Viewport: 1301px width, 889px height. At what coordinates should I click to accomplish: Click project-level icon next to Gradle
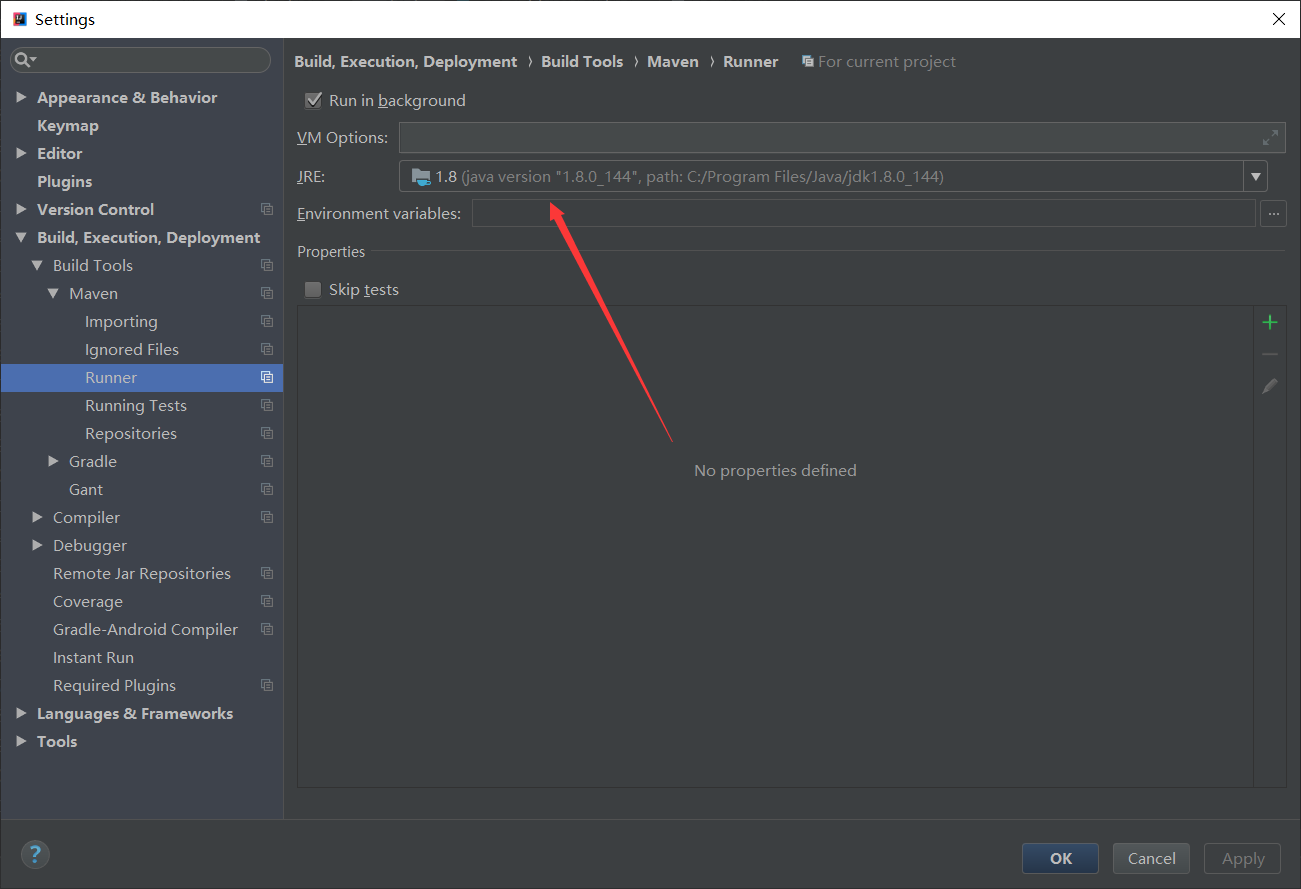pos(267,461)
